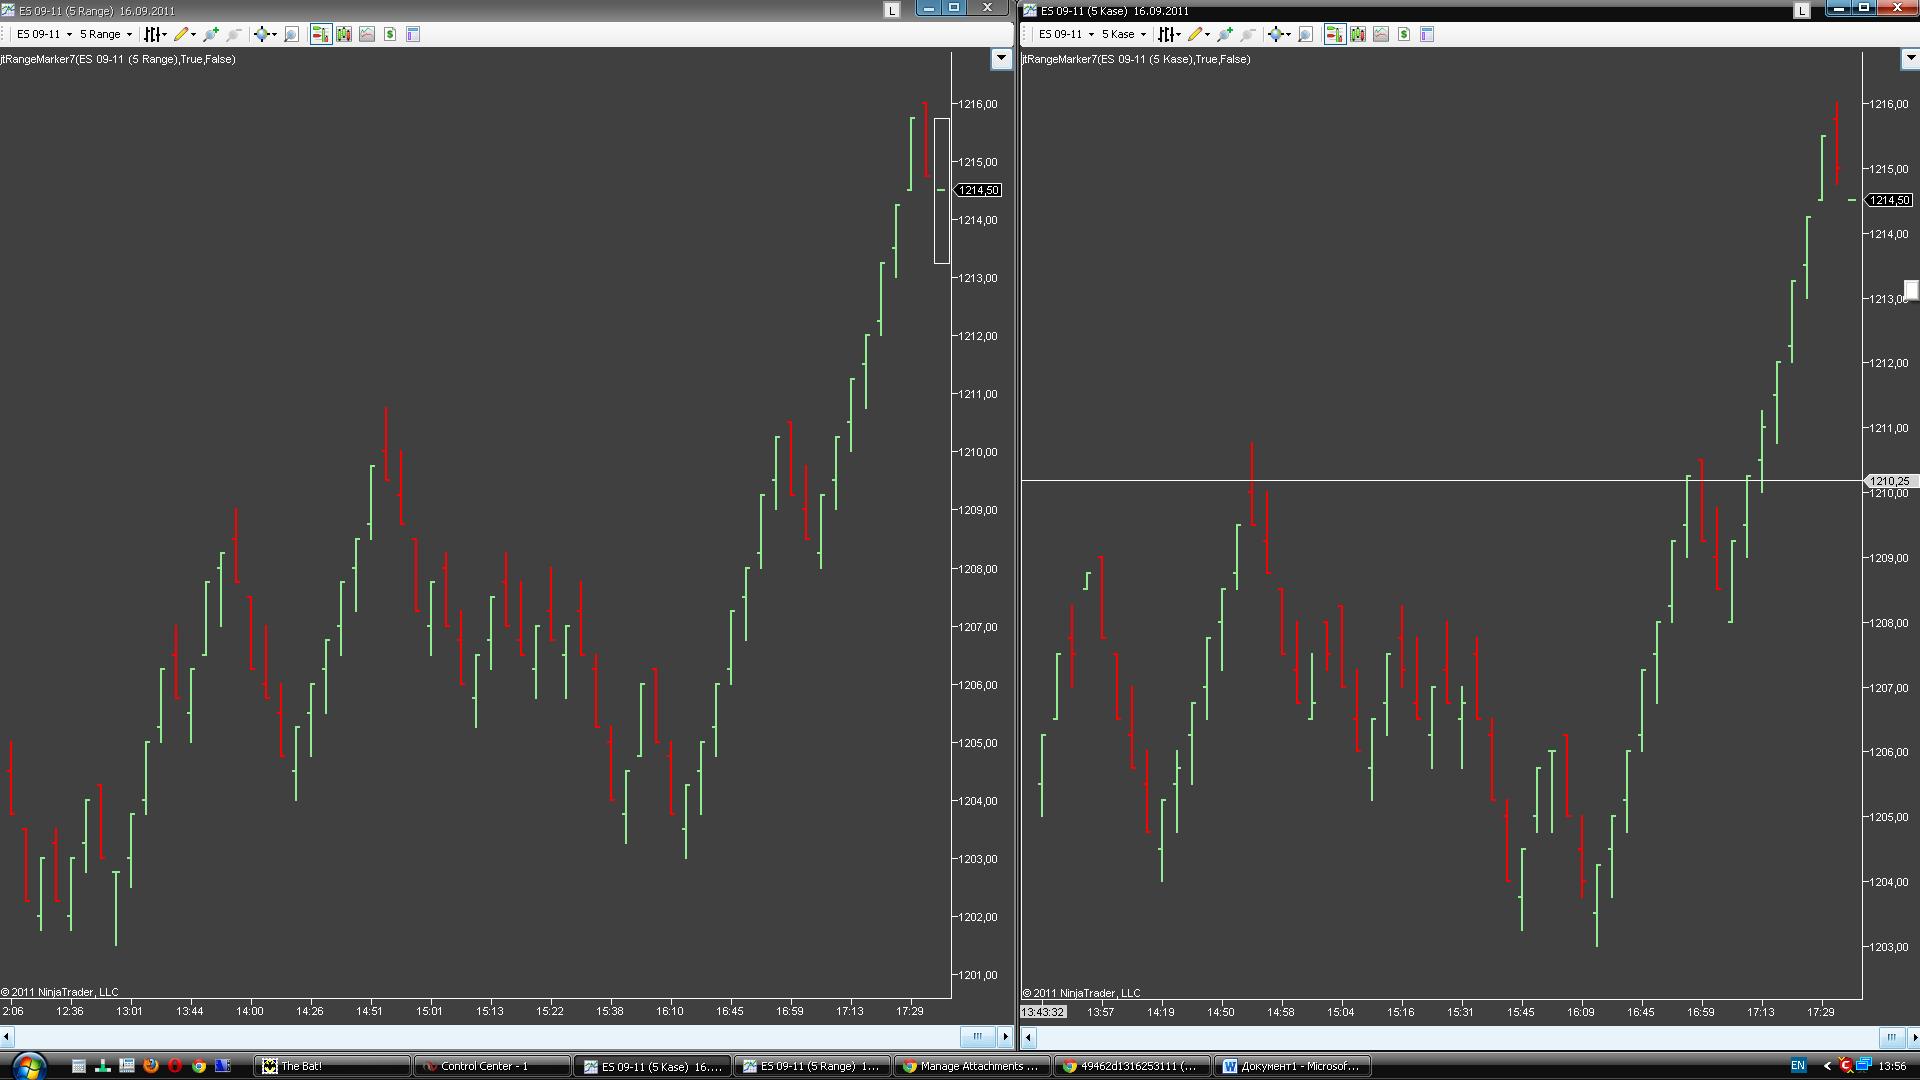Viewport: 1920px width, 1080px height.
Task: Click the zoom magnifier icon in Kase chart
Action: [x=1305, y=34]
